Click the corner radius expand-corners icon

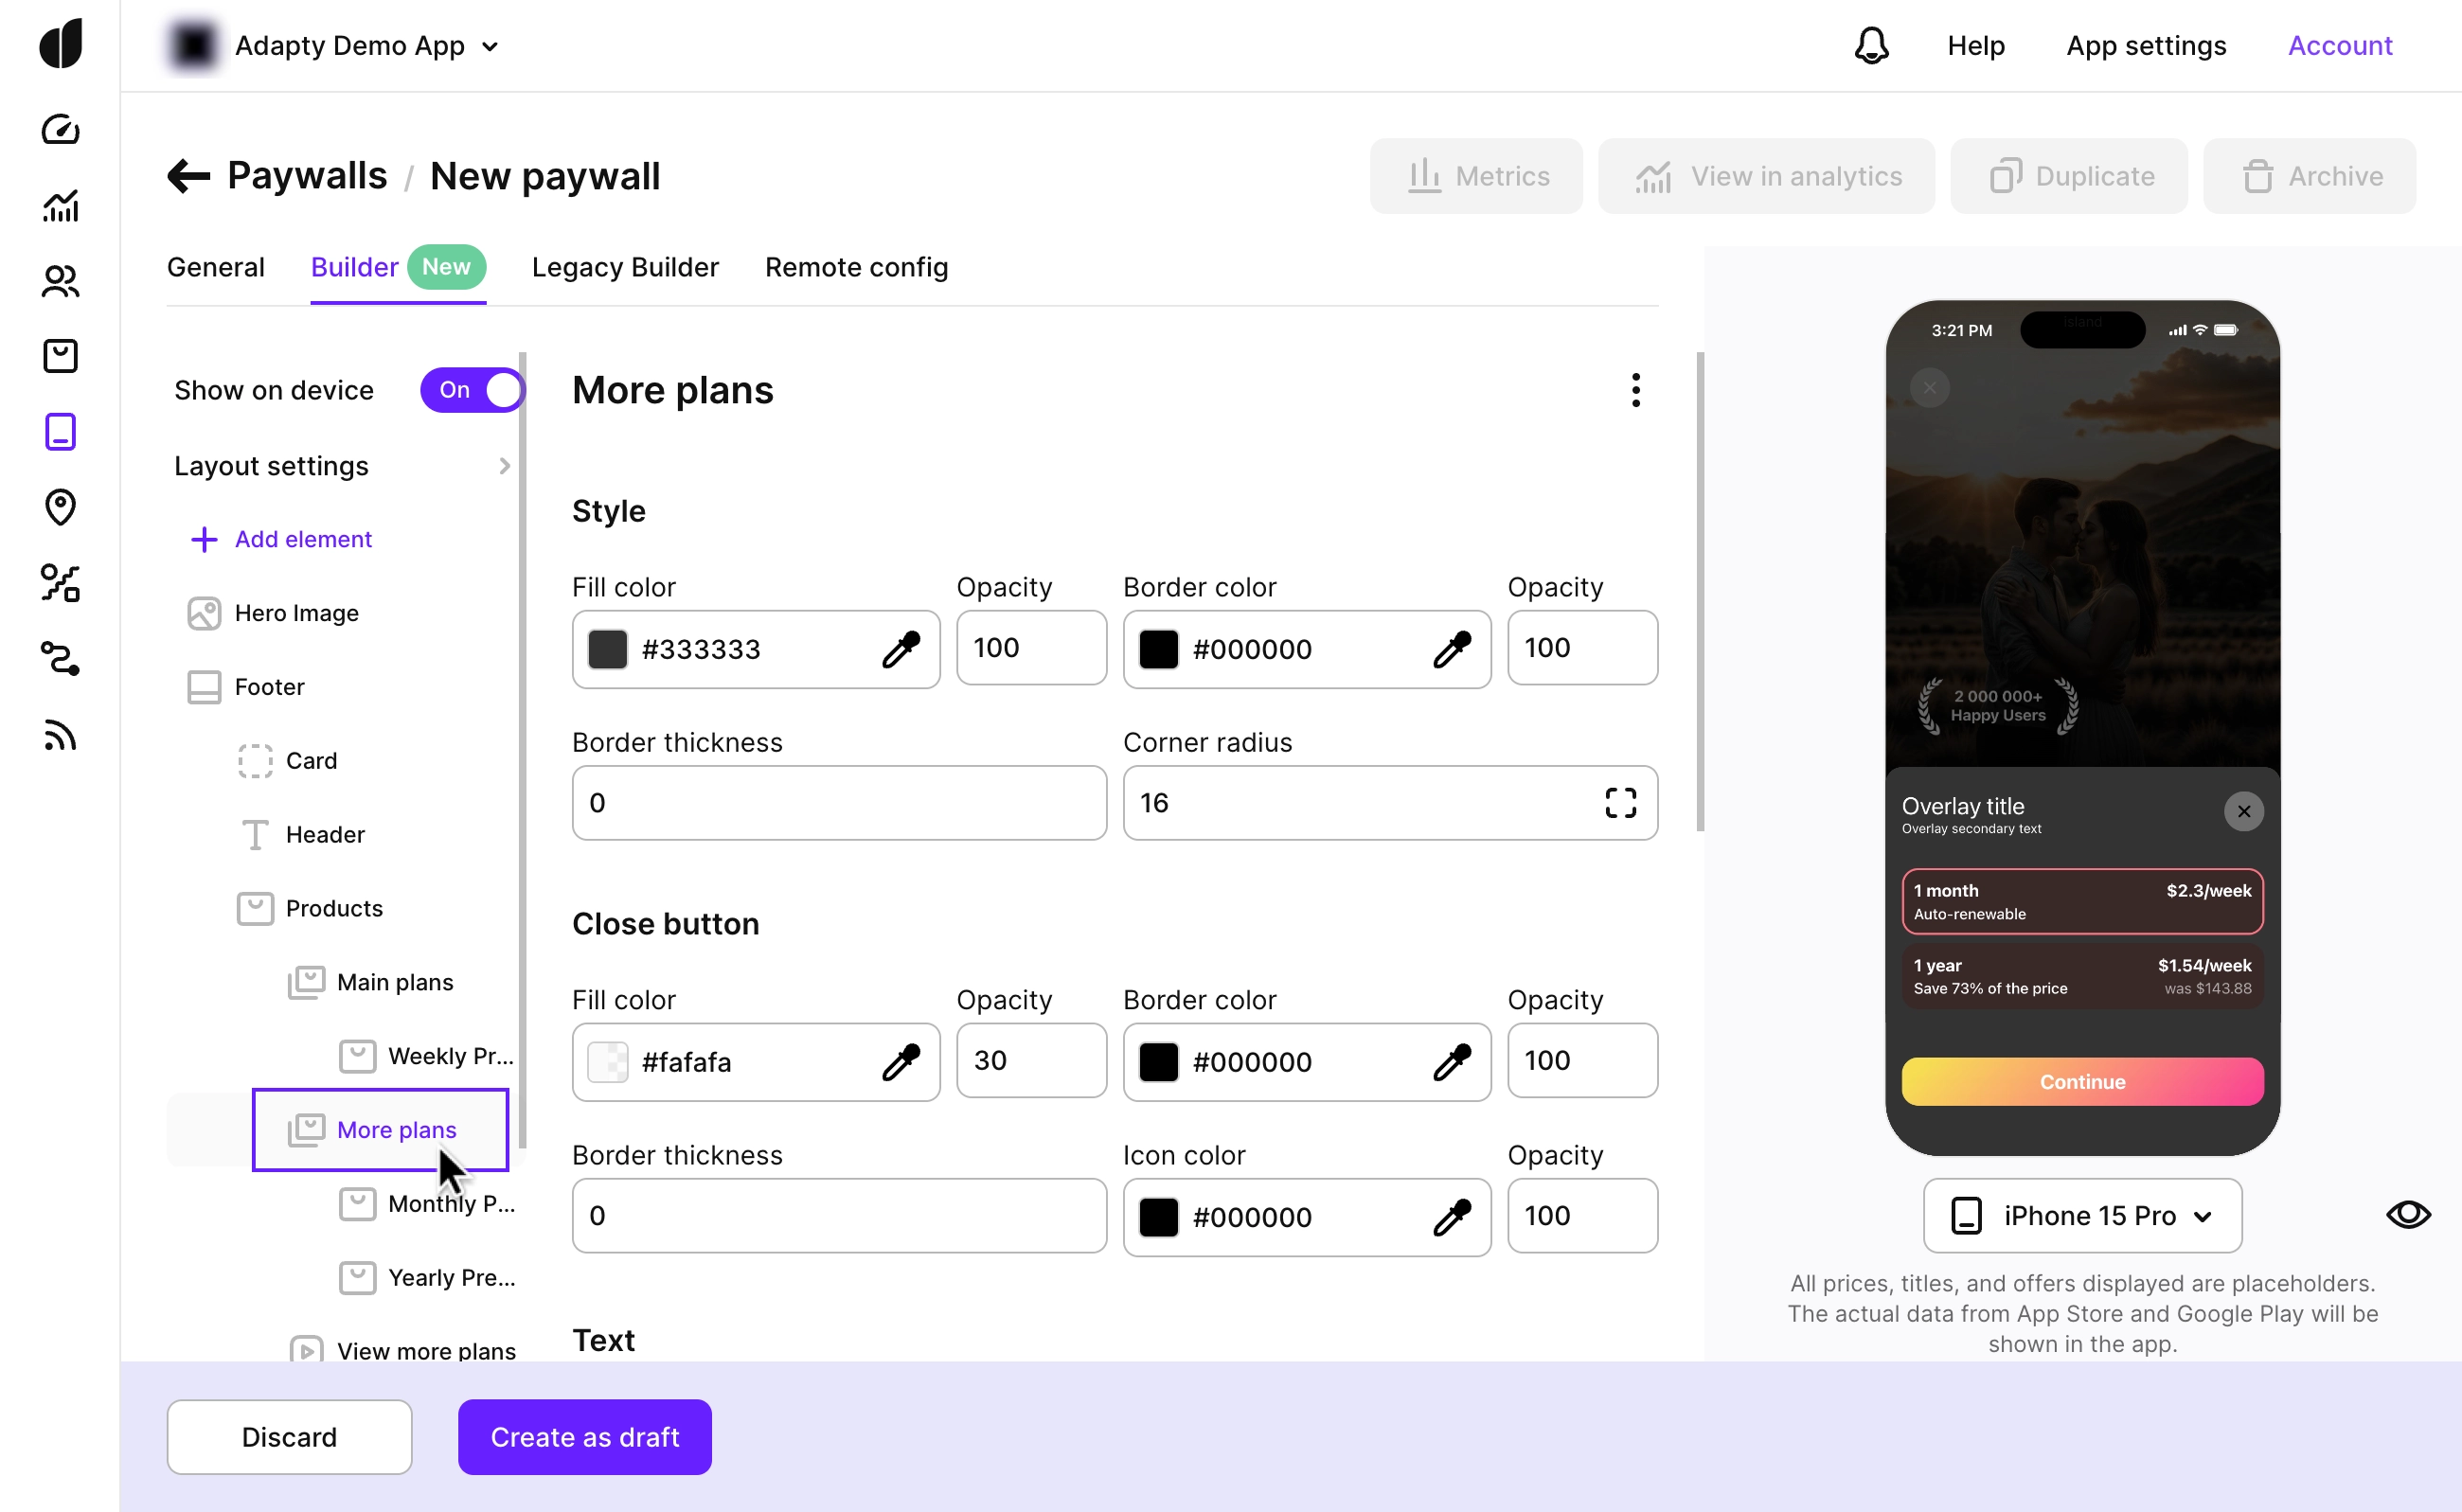pyautogui.click(x=1620, y=803)
